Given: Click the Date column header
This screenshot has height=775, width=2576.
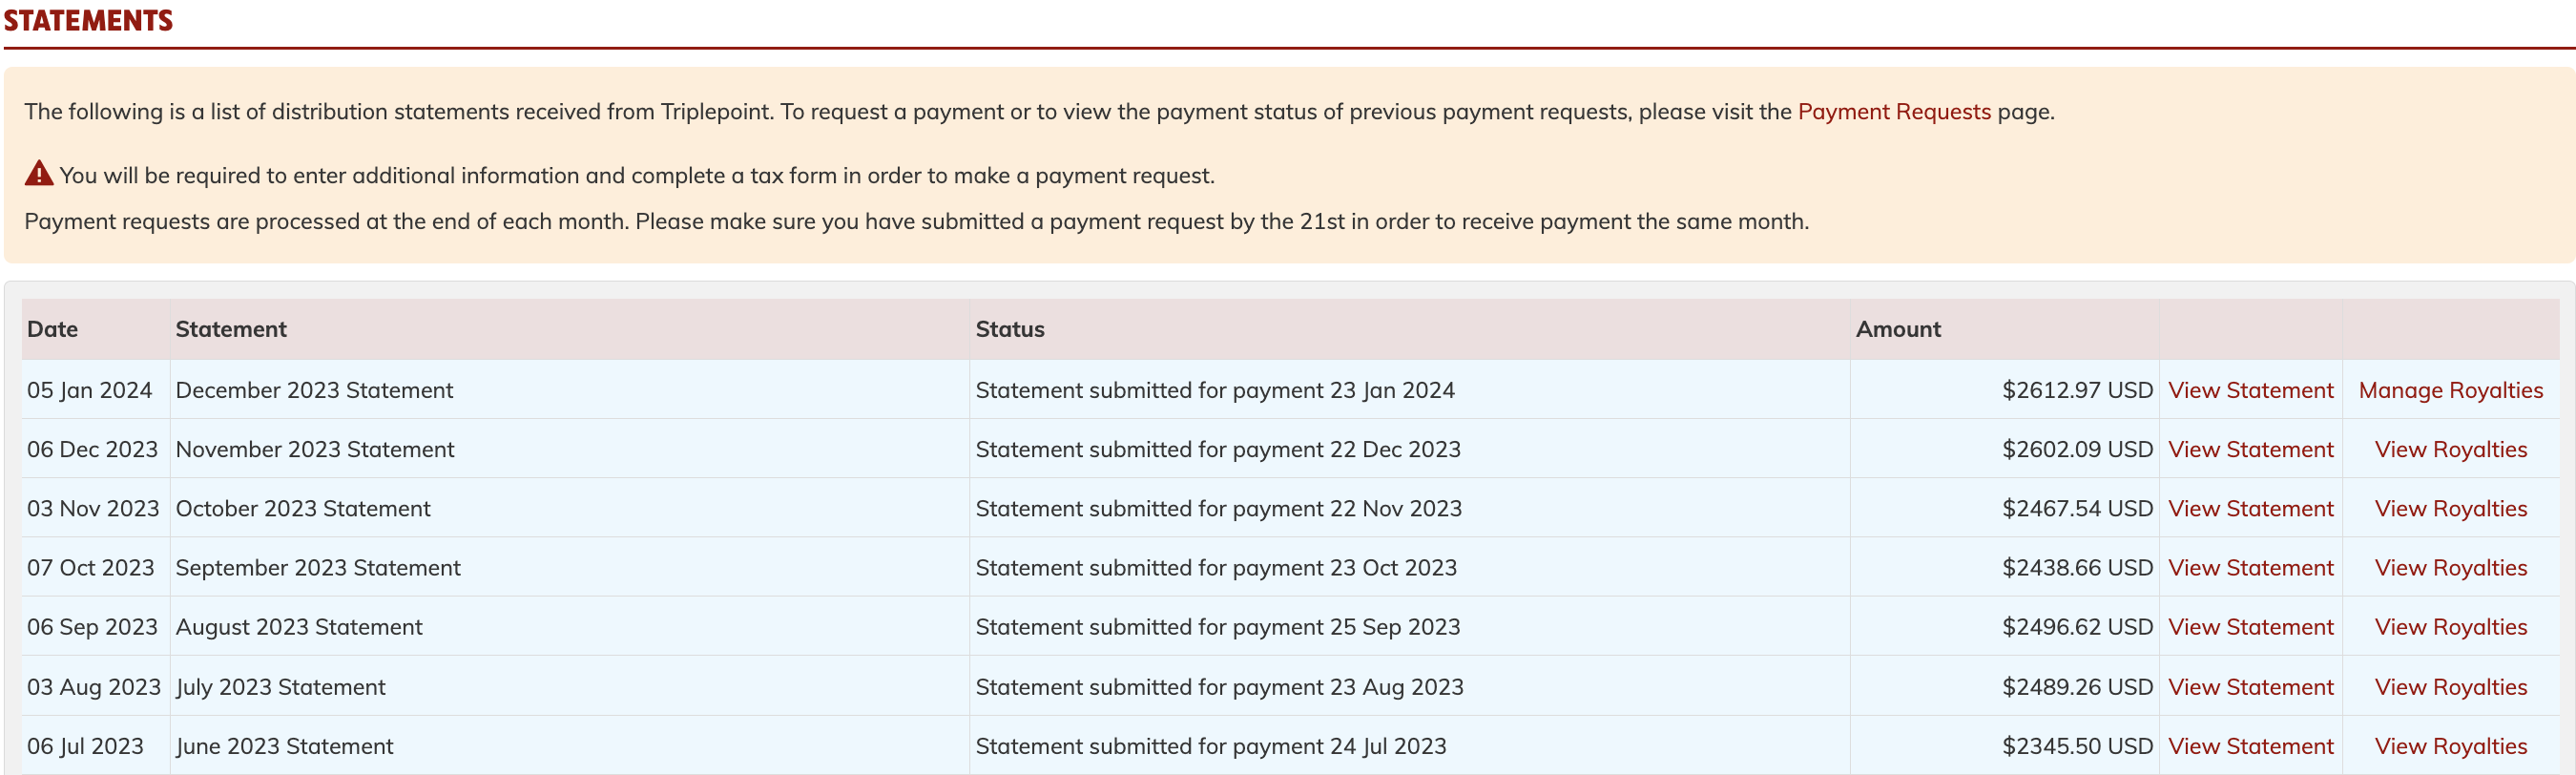Looking at the screenshot, I should coord(52,329).
